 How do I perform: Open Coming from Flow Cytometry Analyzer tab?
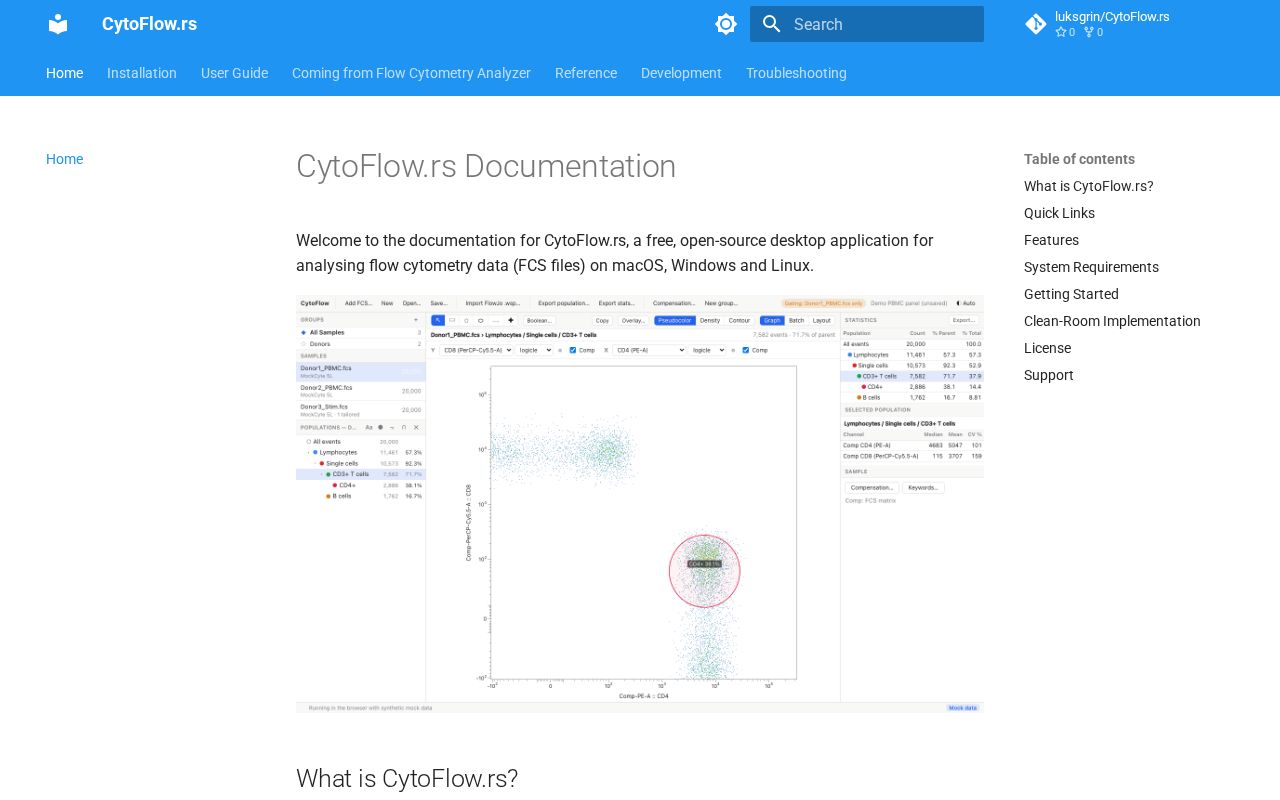click(x=411, y=73)
